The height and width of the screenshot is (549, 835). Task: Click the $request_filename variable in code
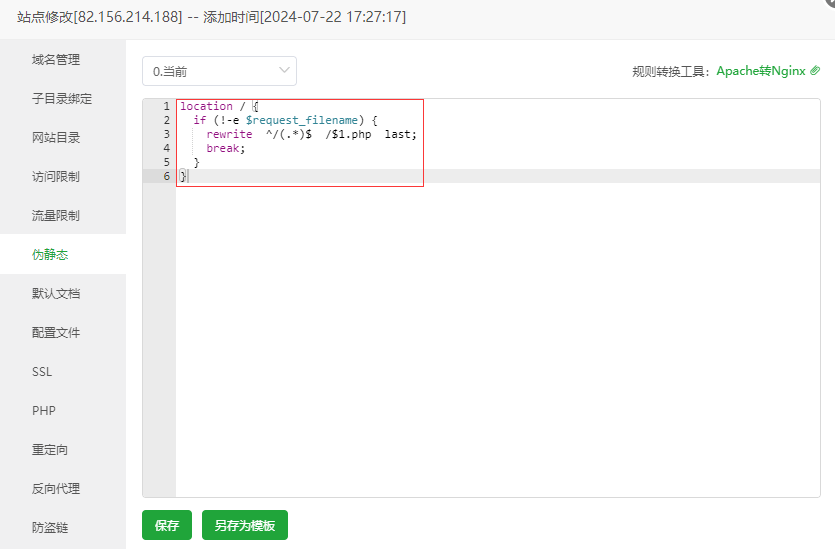[x=301, y=120]
